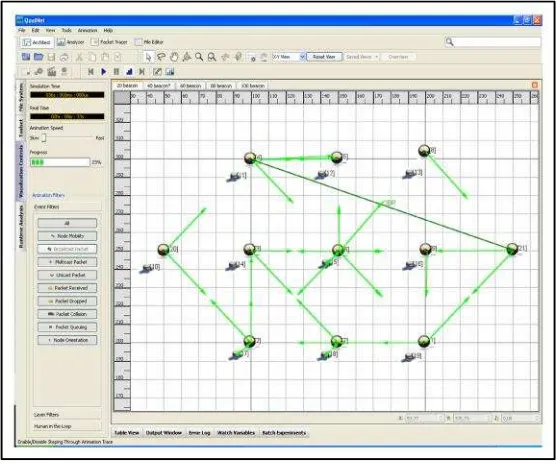Click in the search input field
Screen dimensions: 556x464
coord(497,42)
